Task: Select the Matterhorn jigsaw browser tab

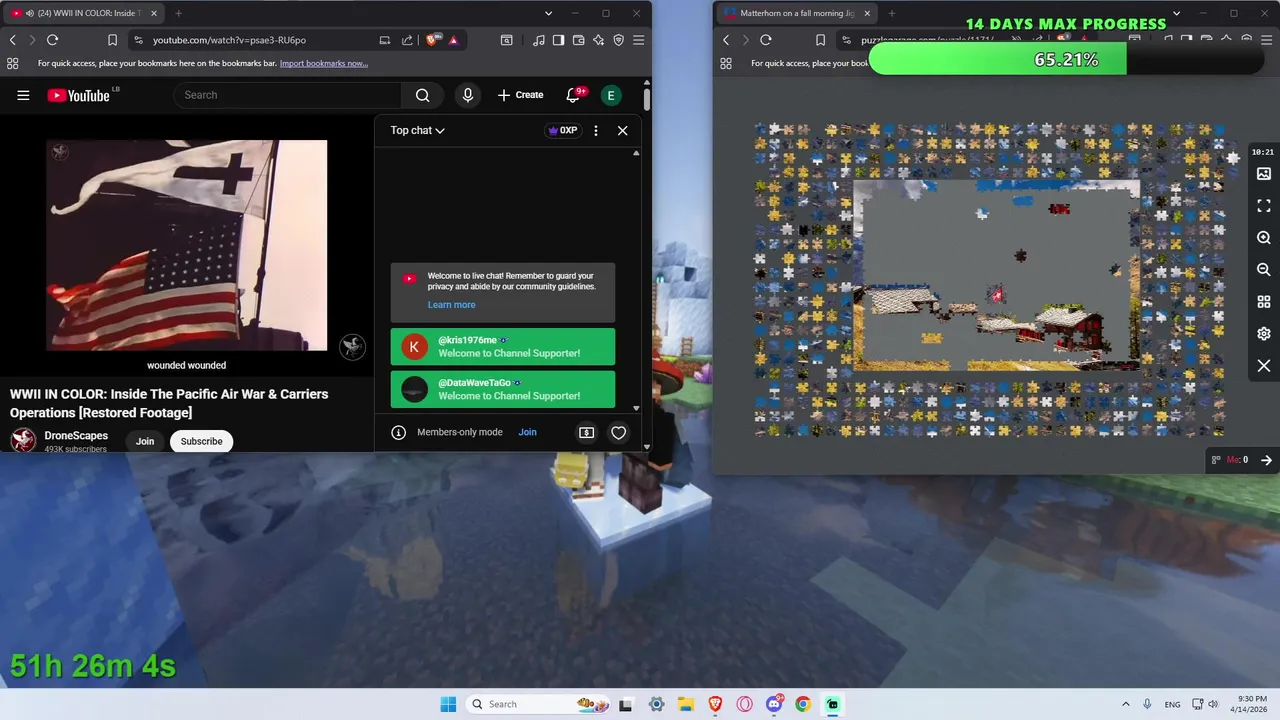Action: [x=795, y=13]
